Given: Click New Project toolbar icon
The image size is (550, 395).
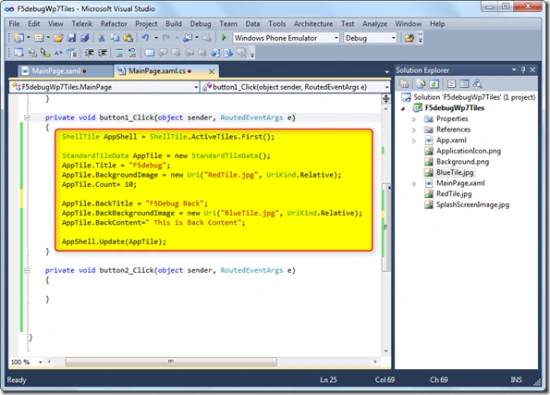Looking at the screenshot, I should 19,38.
